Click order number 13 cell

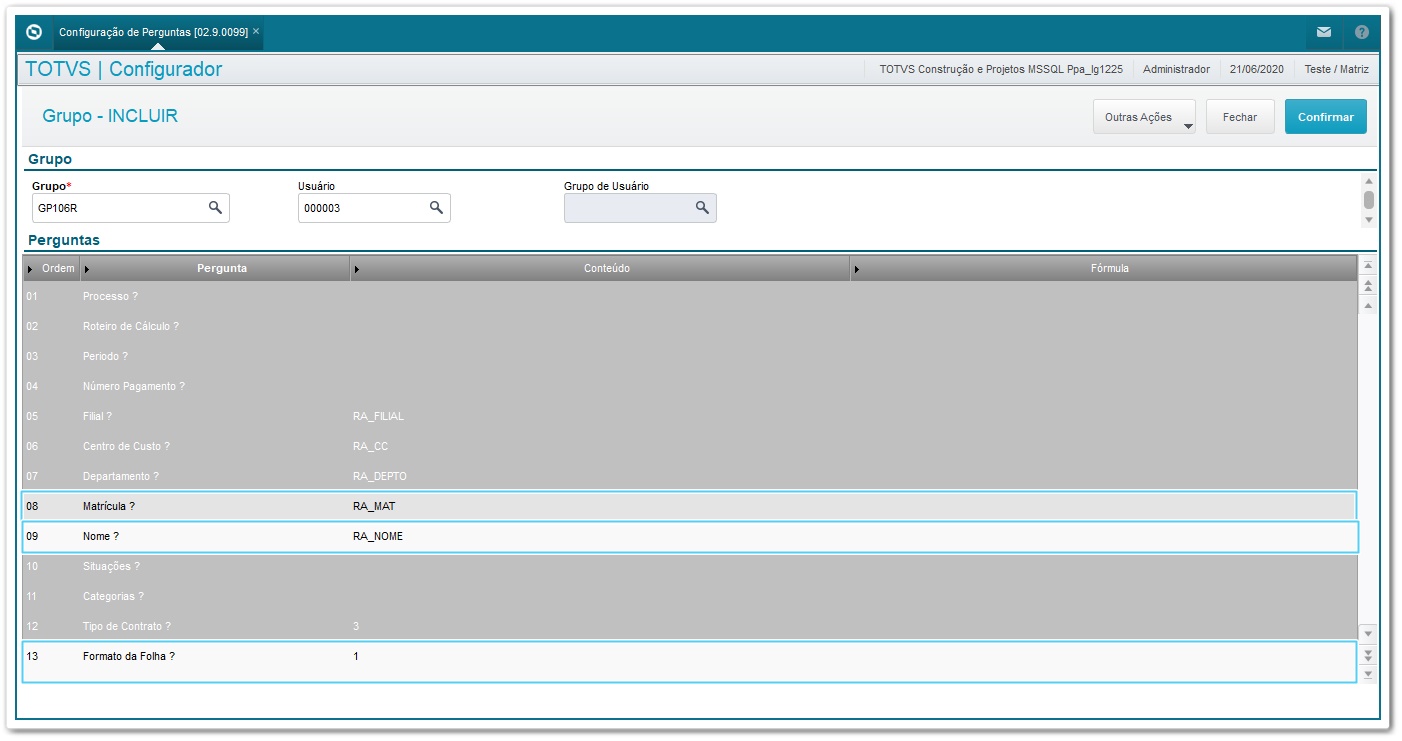32,656
